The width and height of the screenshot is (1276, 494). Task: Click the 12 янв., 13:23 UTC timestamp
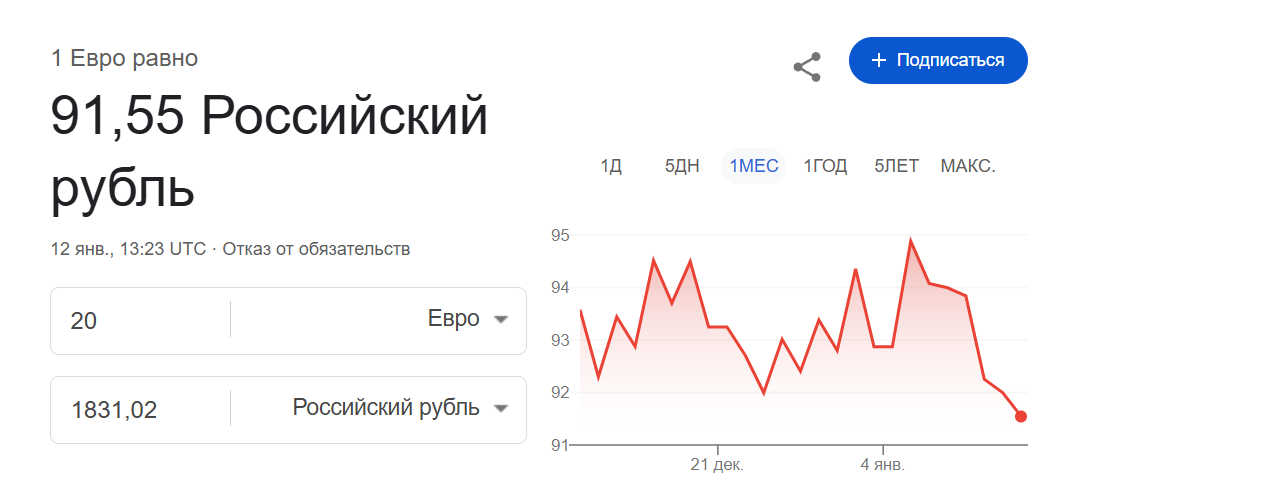point(128,249)
